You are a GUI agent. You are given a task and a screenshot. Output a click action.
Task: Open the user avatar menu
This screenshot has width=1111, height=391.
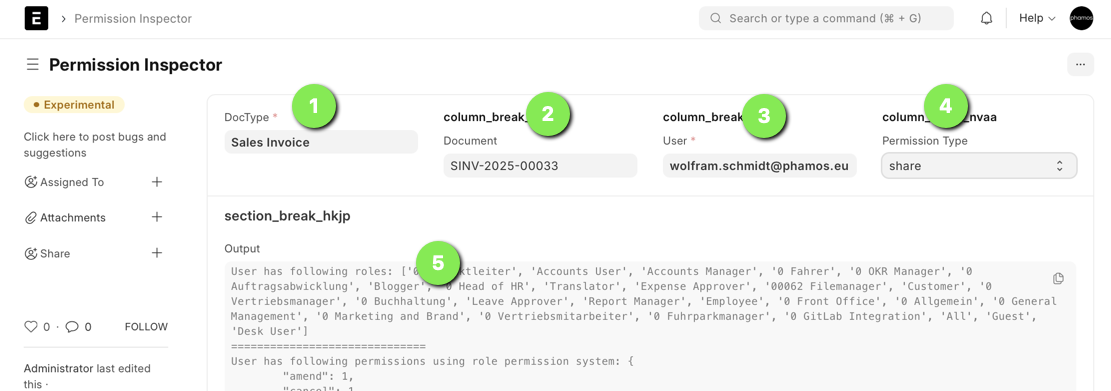click(x=1081, y=18)
